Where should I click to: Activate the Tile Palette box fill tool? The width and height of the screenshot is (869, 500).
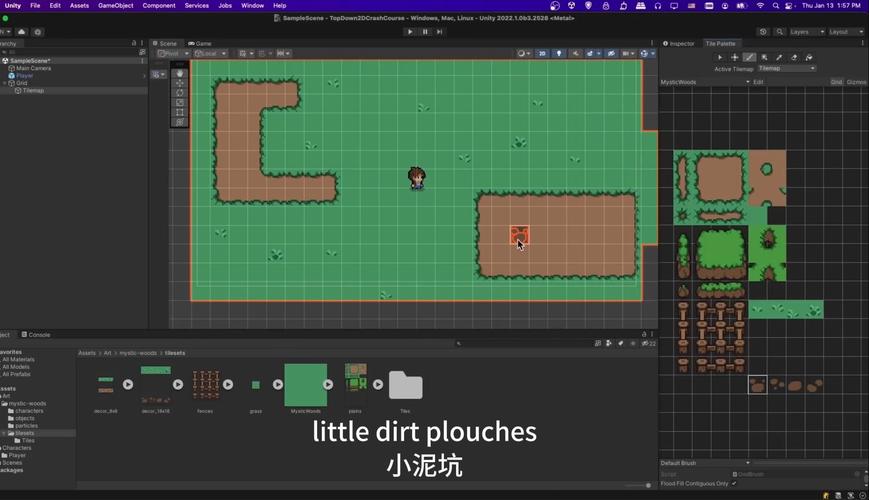[764, 57]
